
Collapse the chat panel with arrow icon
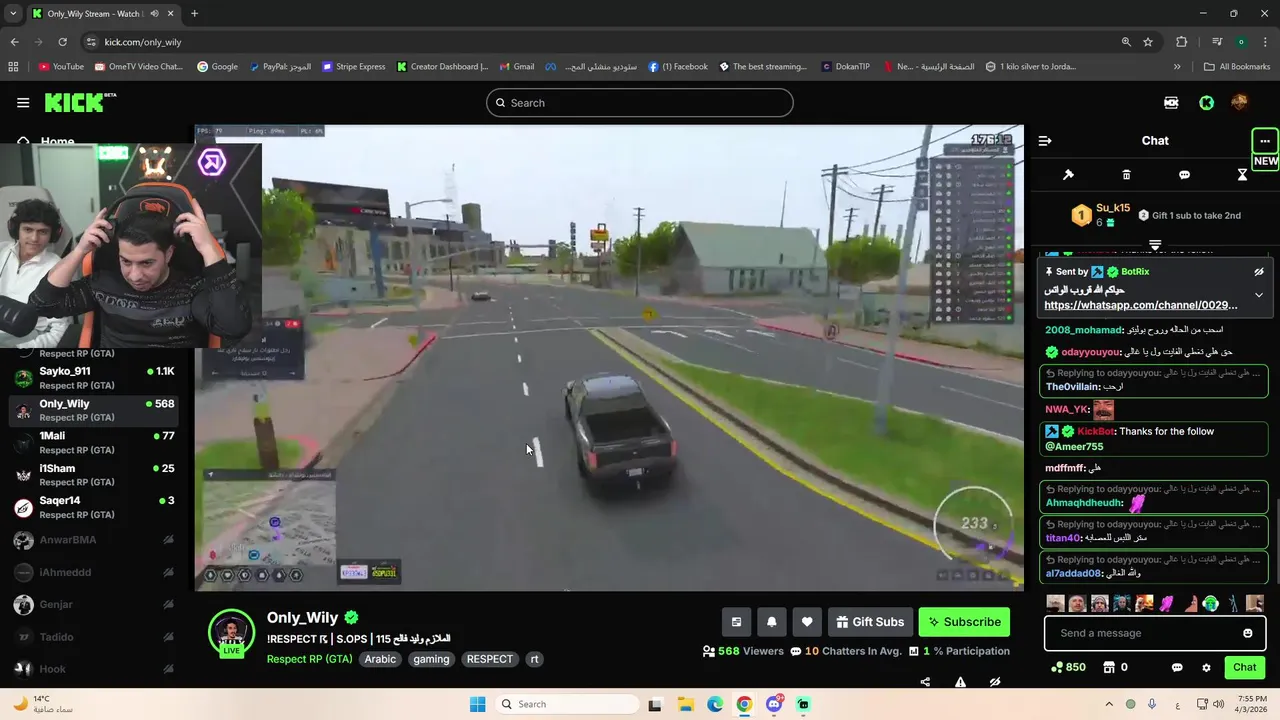click(1045, 141)
